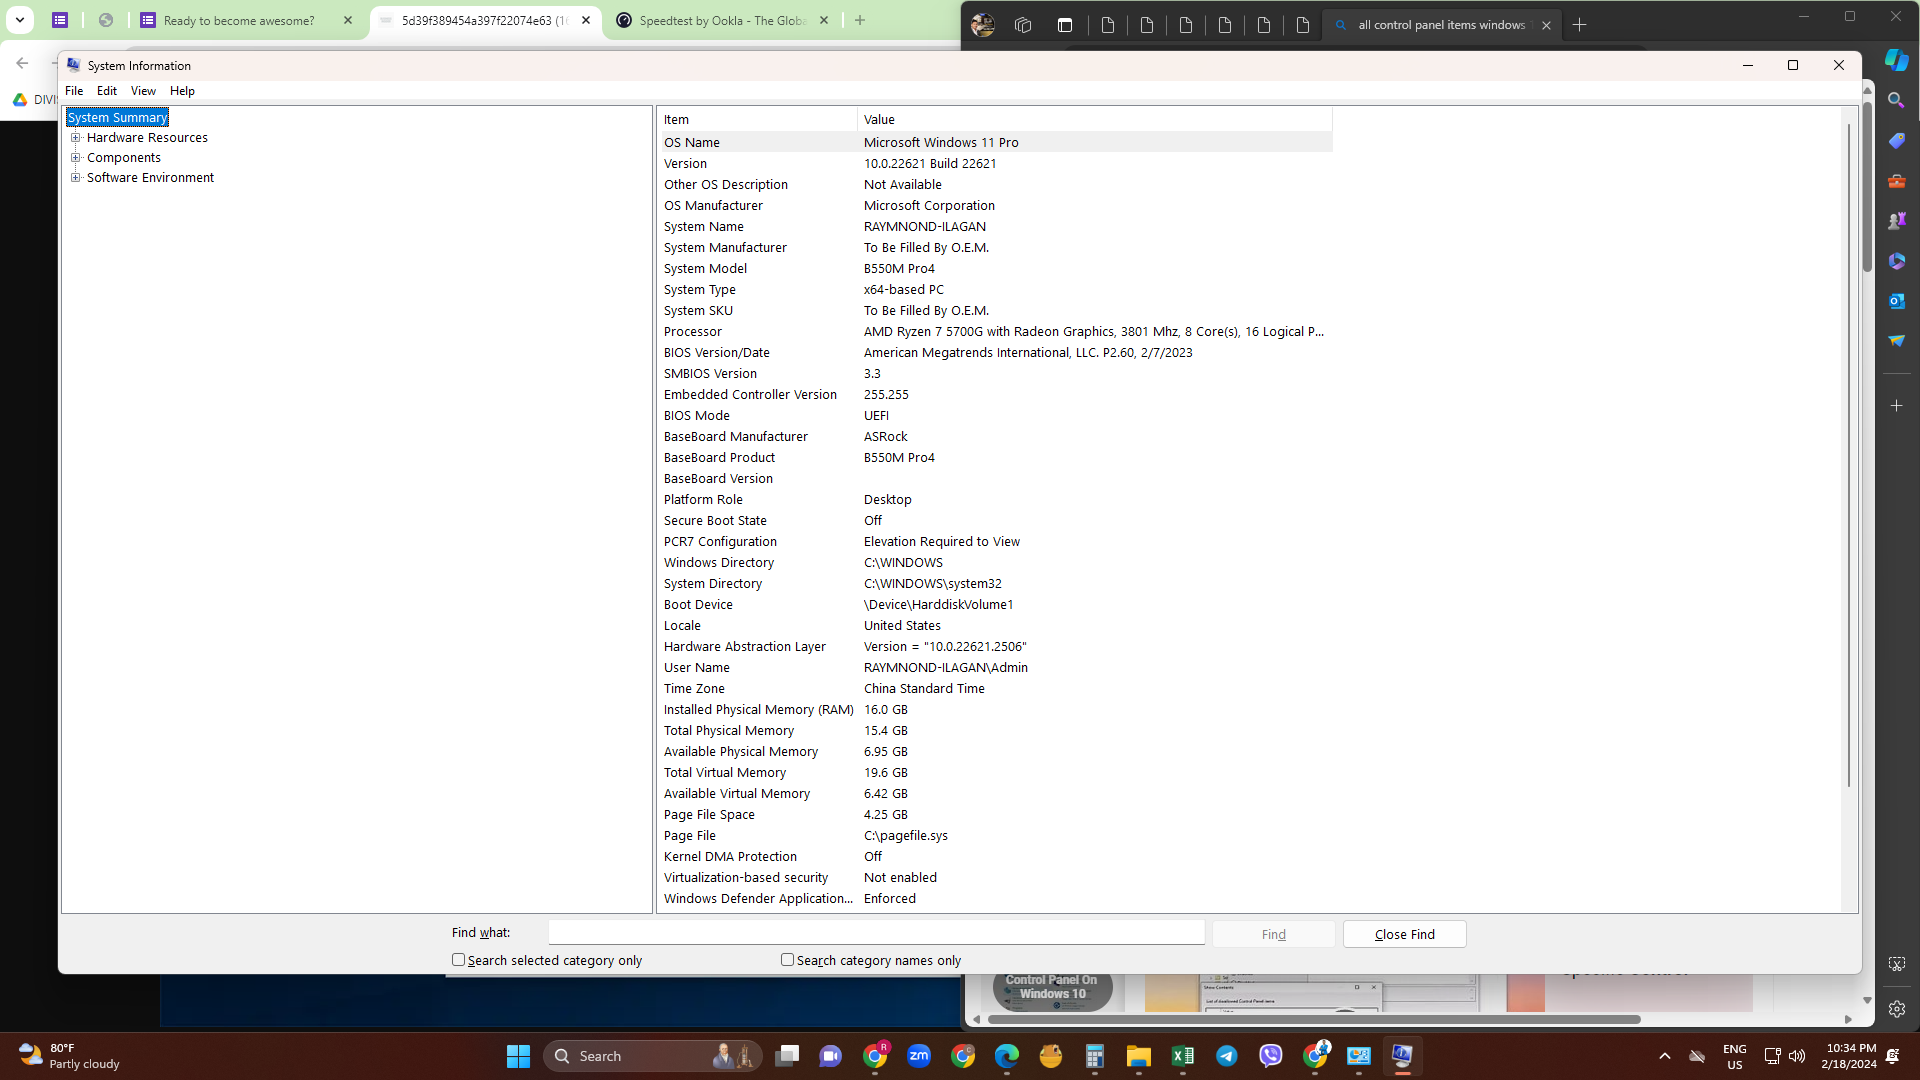
Task: Switch to the 'Speedtest by Ookla' Chrome tab
Action: (x=722, y=21)
